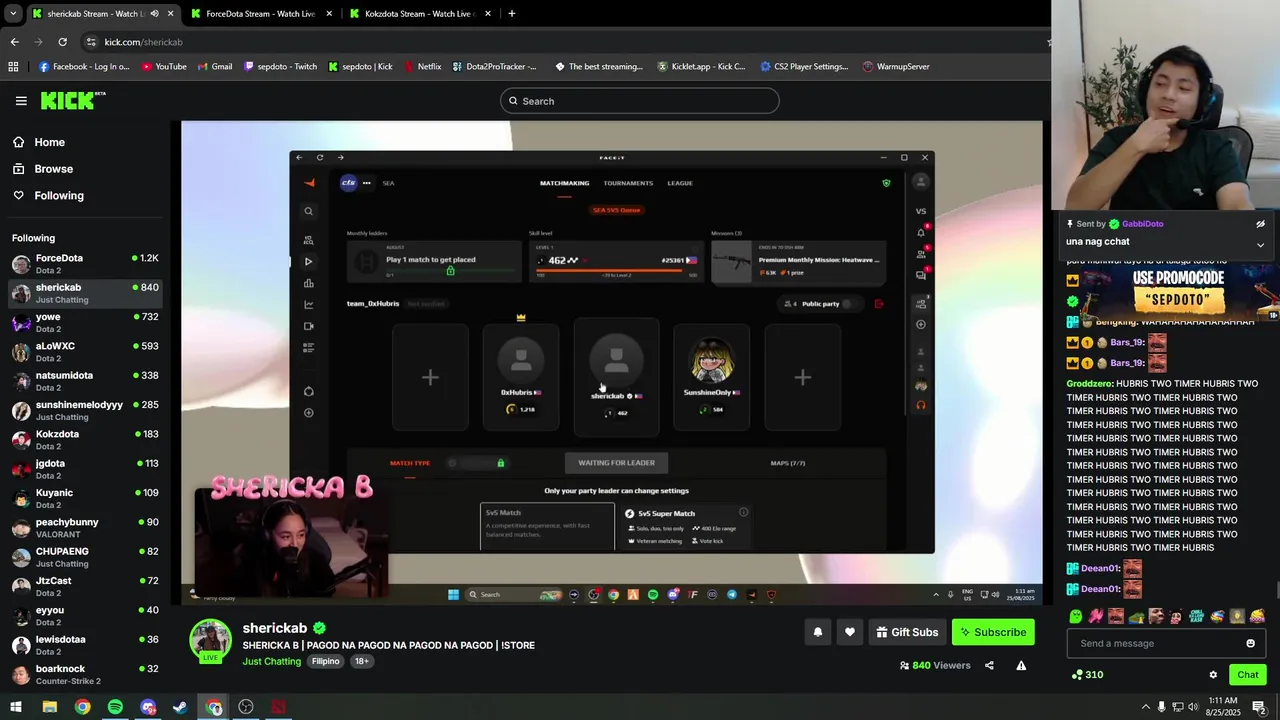The height and width of the screenshot is (720, 1280).
Task: Open the Just Chatting category link
Action: pos(271,661)
